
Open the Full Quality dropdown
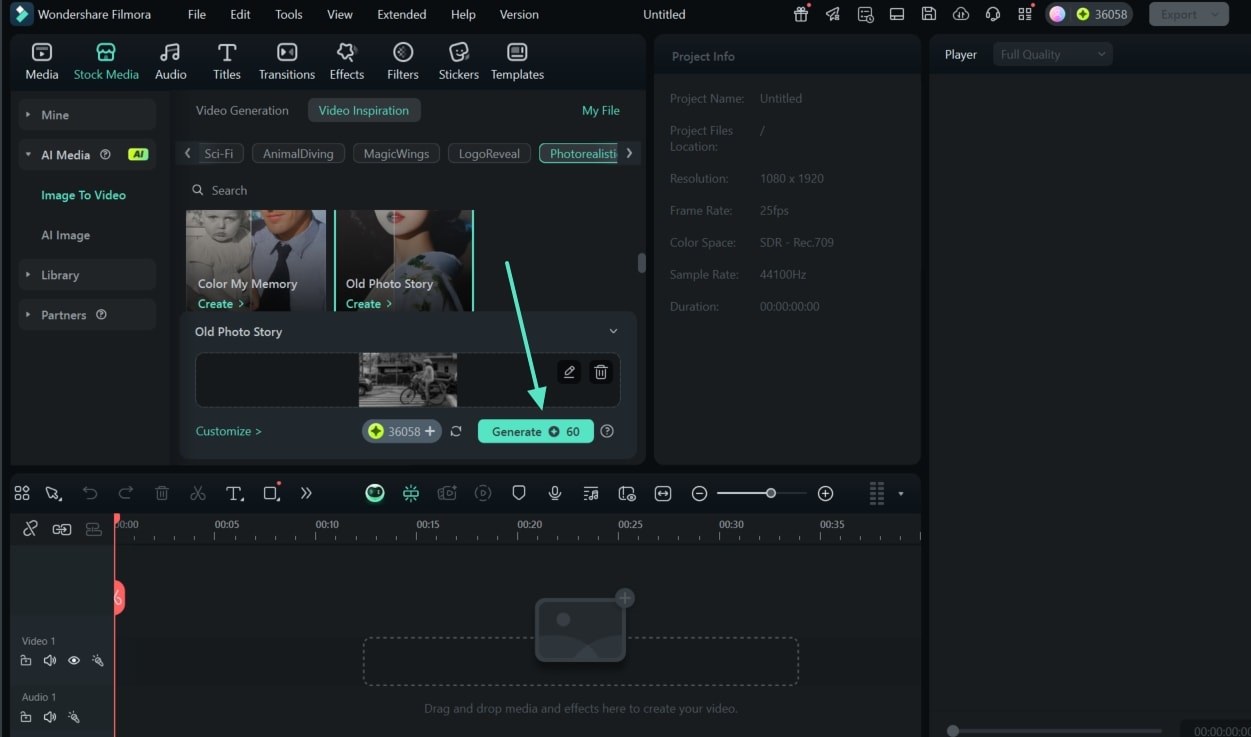click(x=1053, y=54)
